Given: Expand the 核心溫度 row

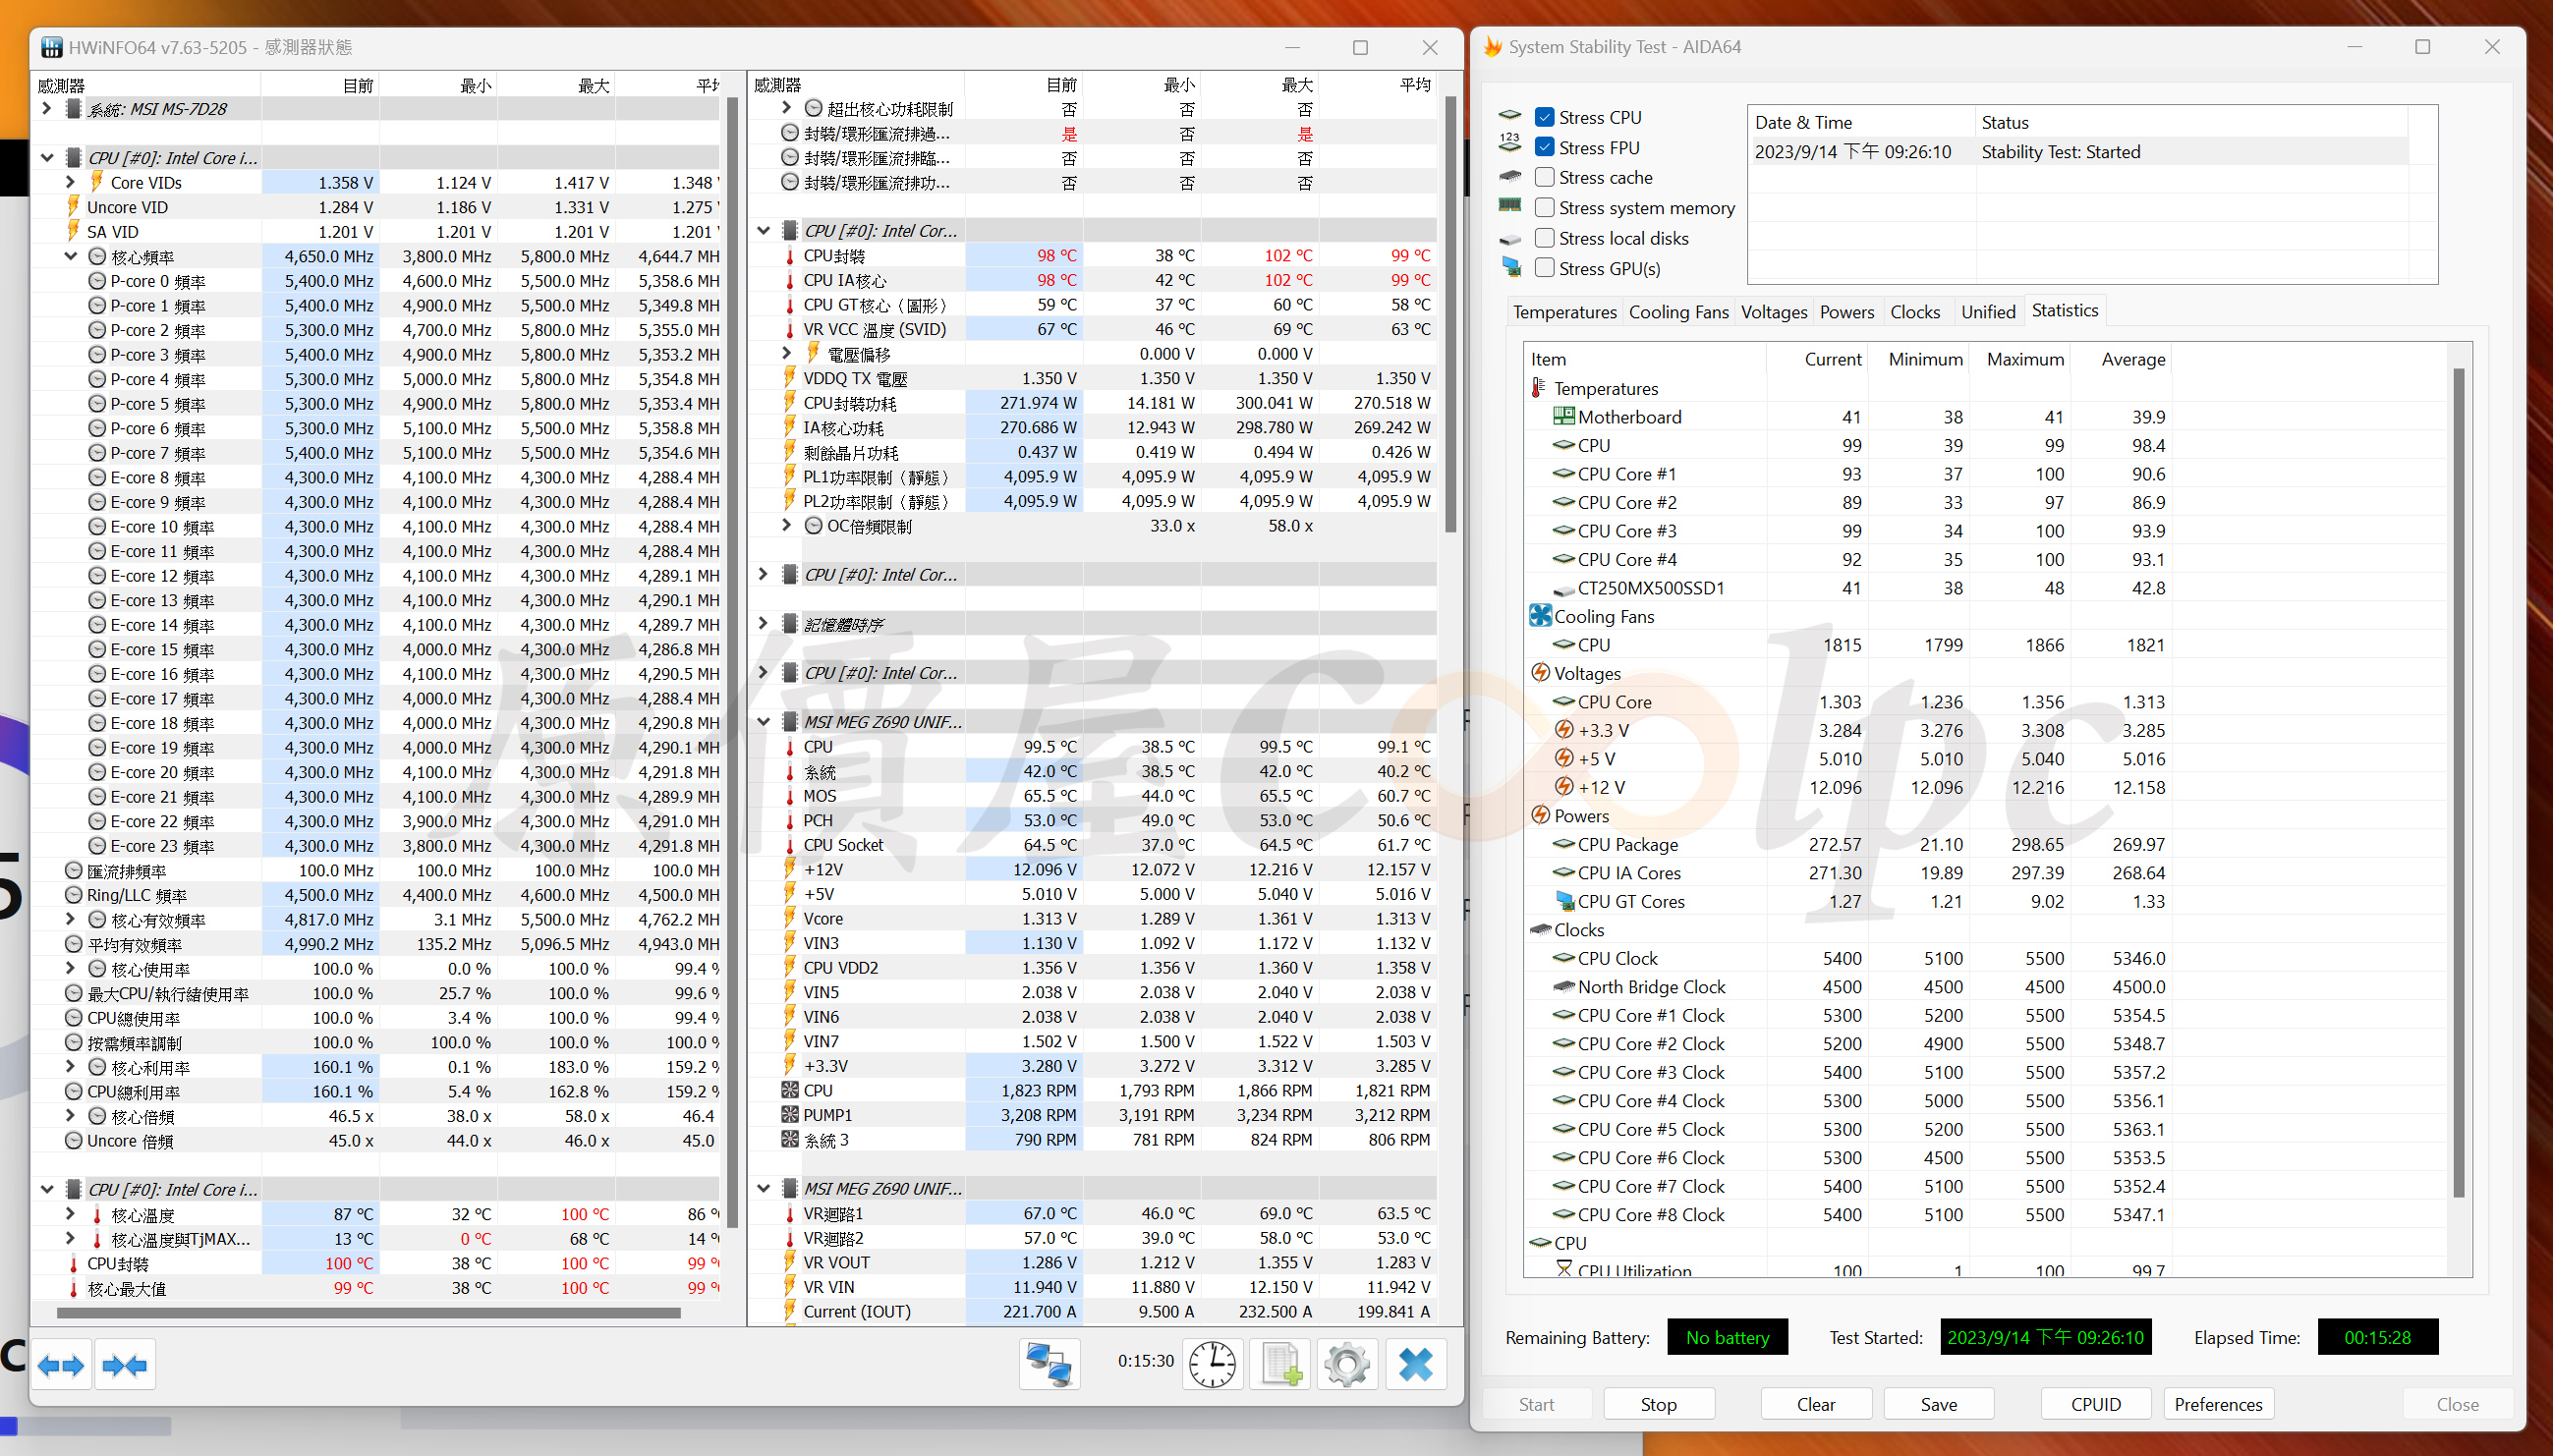Looking at the screenshot, I should (70, 1214).
